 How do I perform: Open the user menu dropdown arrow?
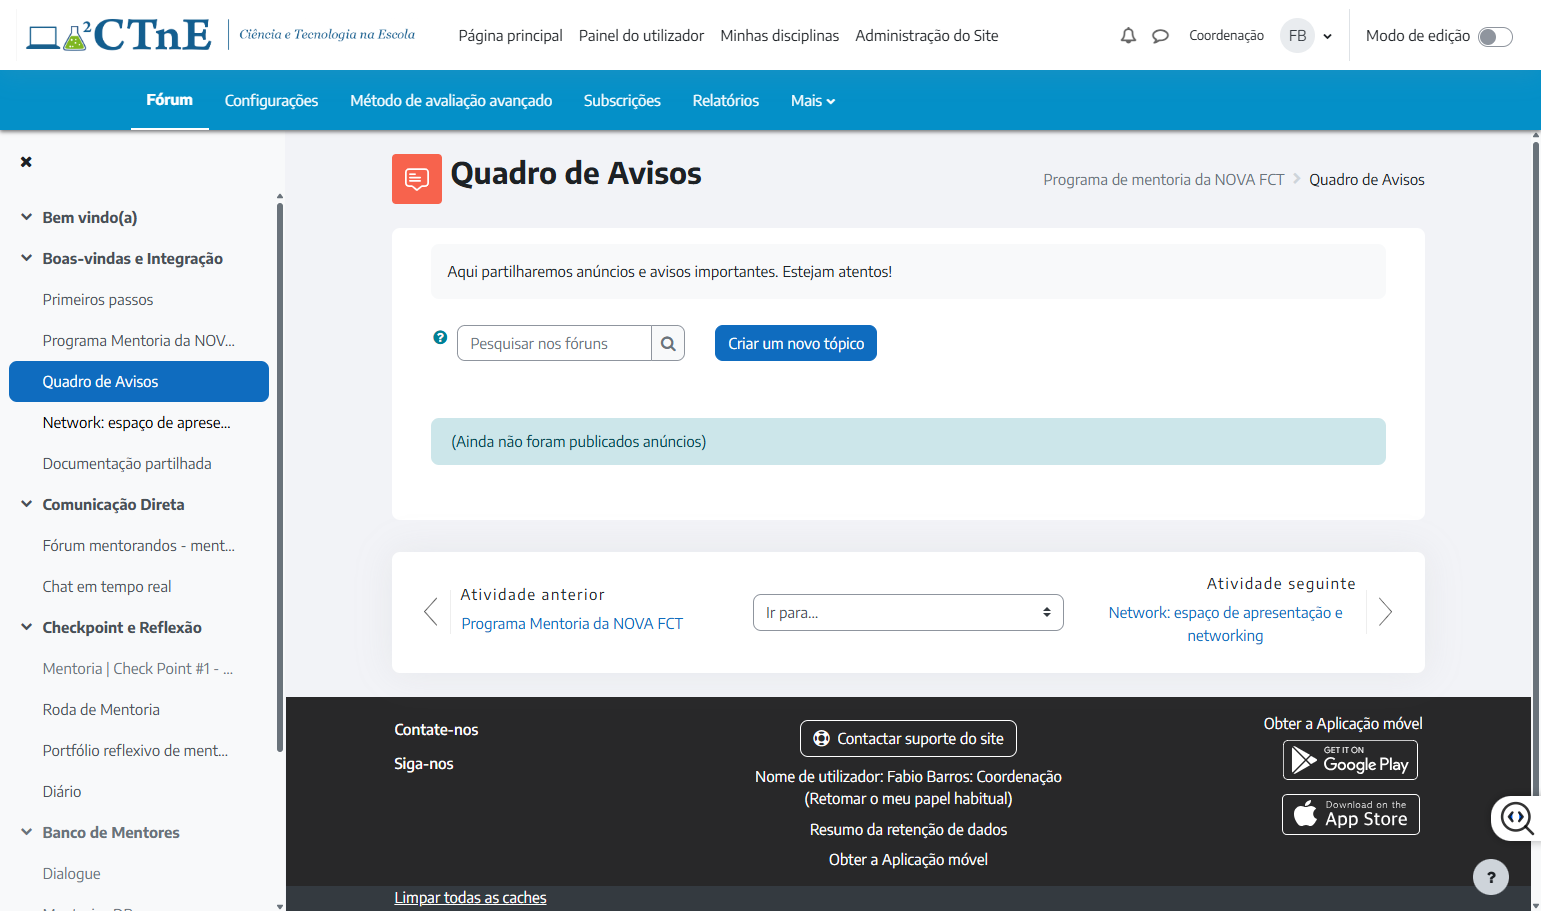(x=1327, y=37)
